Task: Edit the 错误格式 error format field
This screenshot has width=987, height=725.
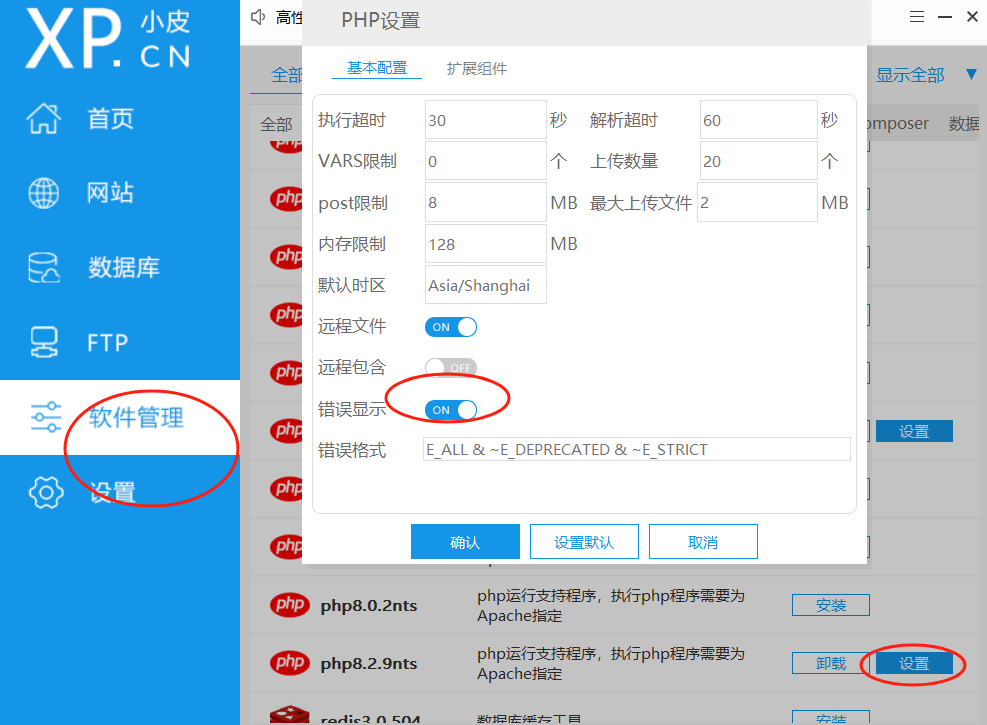Action: 636,449
